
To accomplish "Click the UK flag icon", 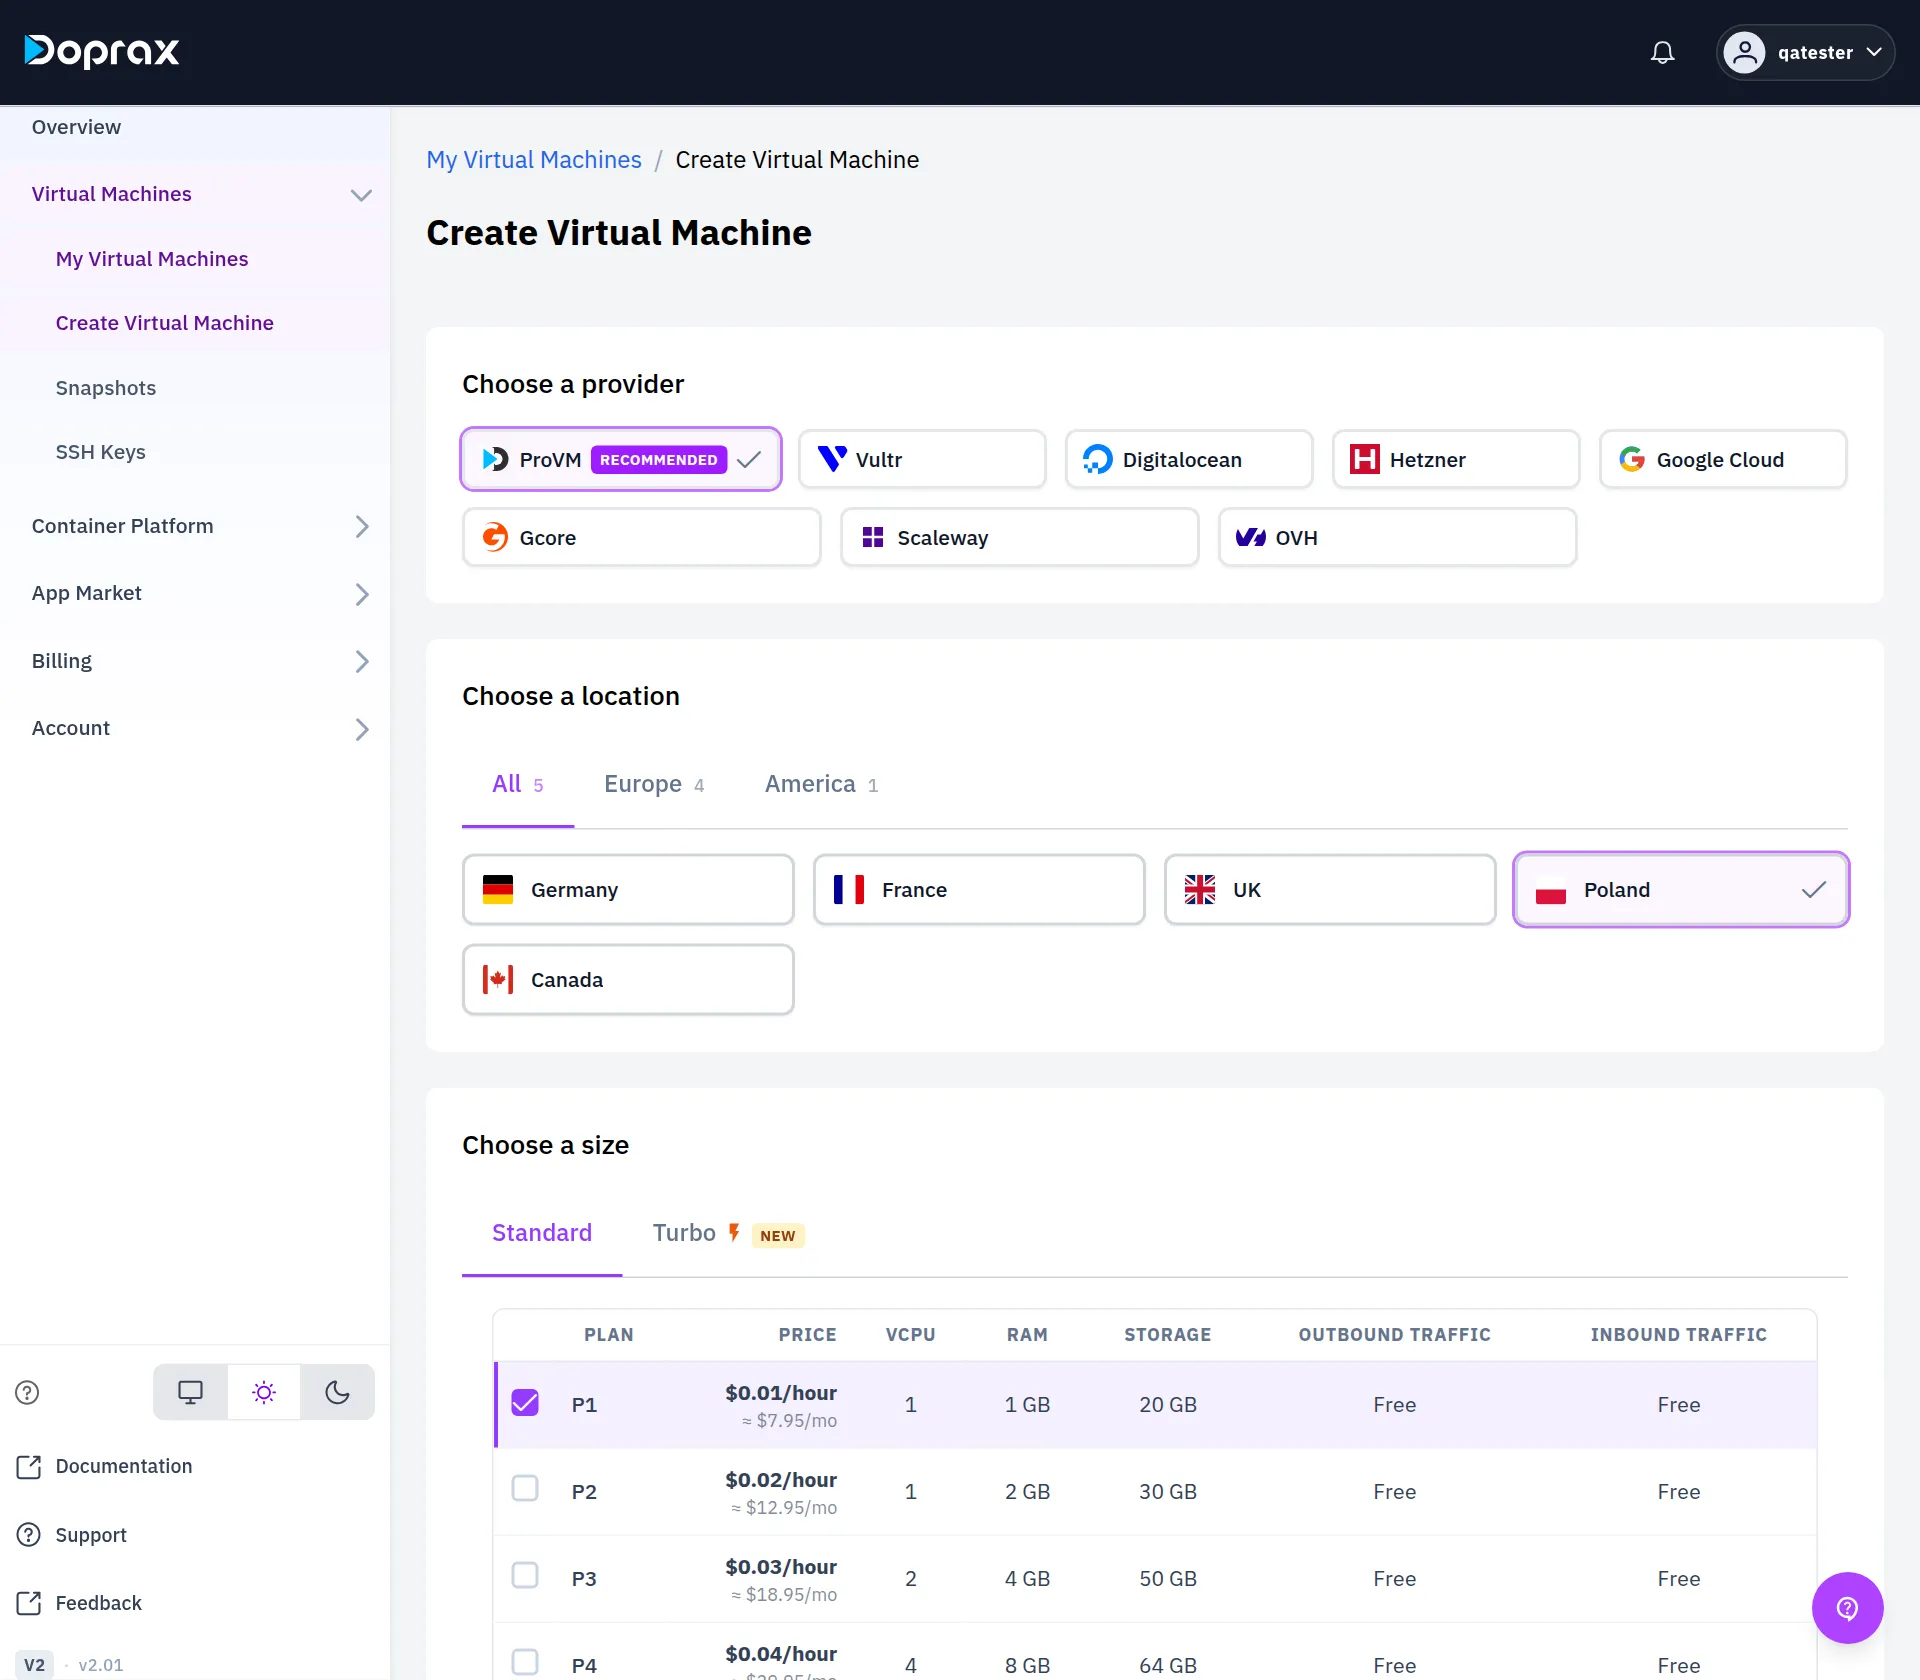I will point(1200,889).
